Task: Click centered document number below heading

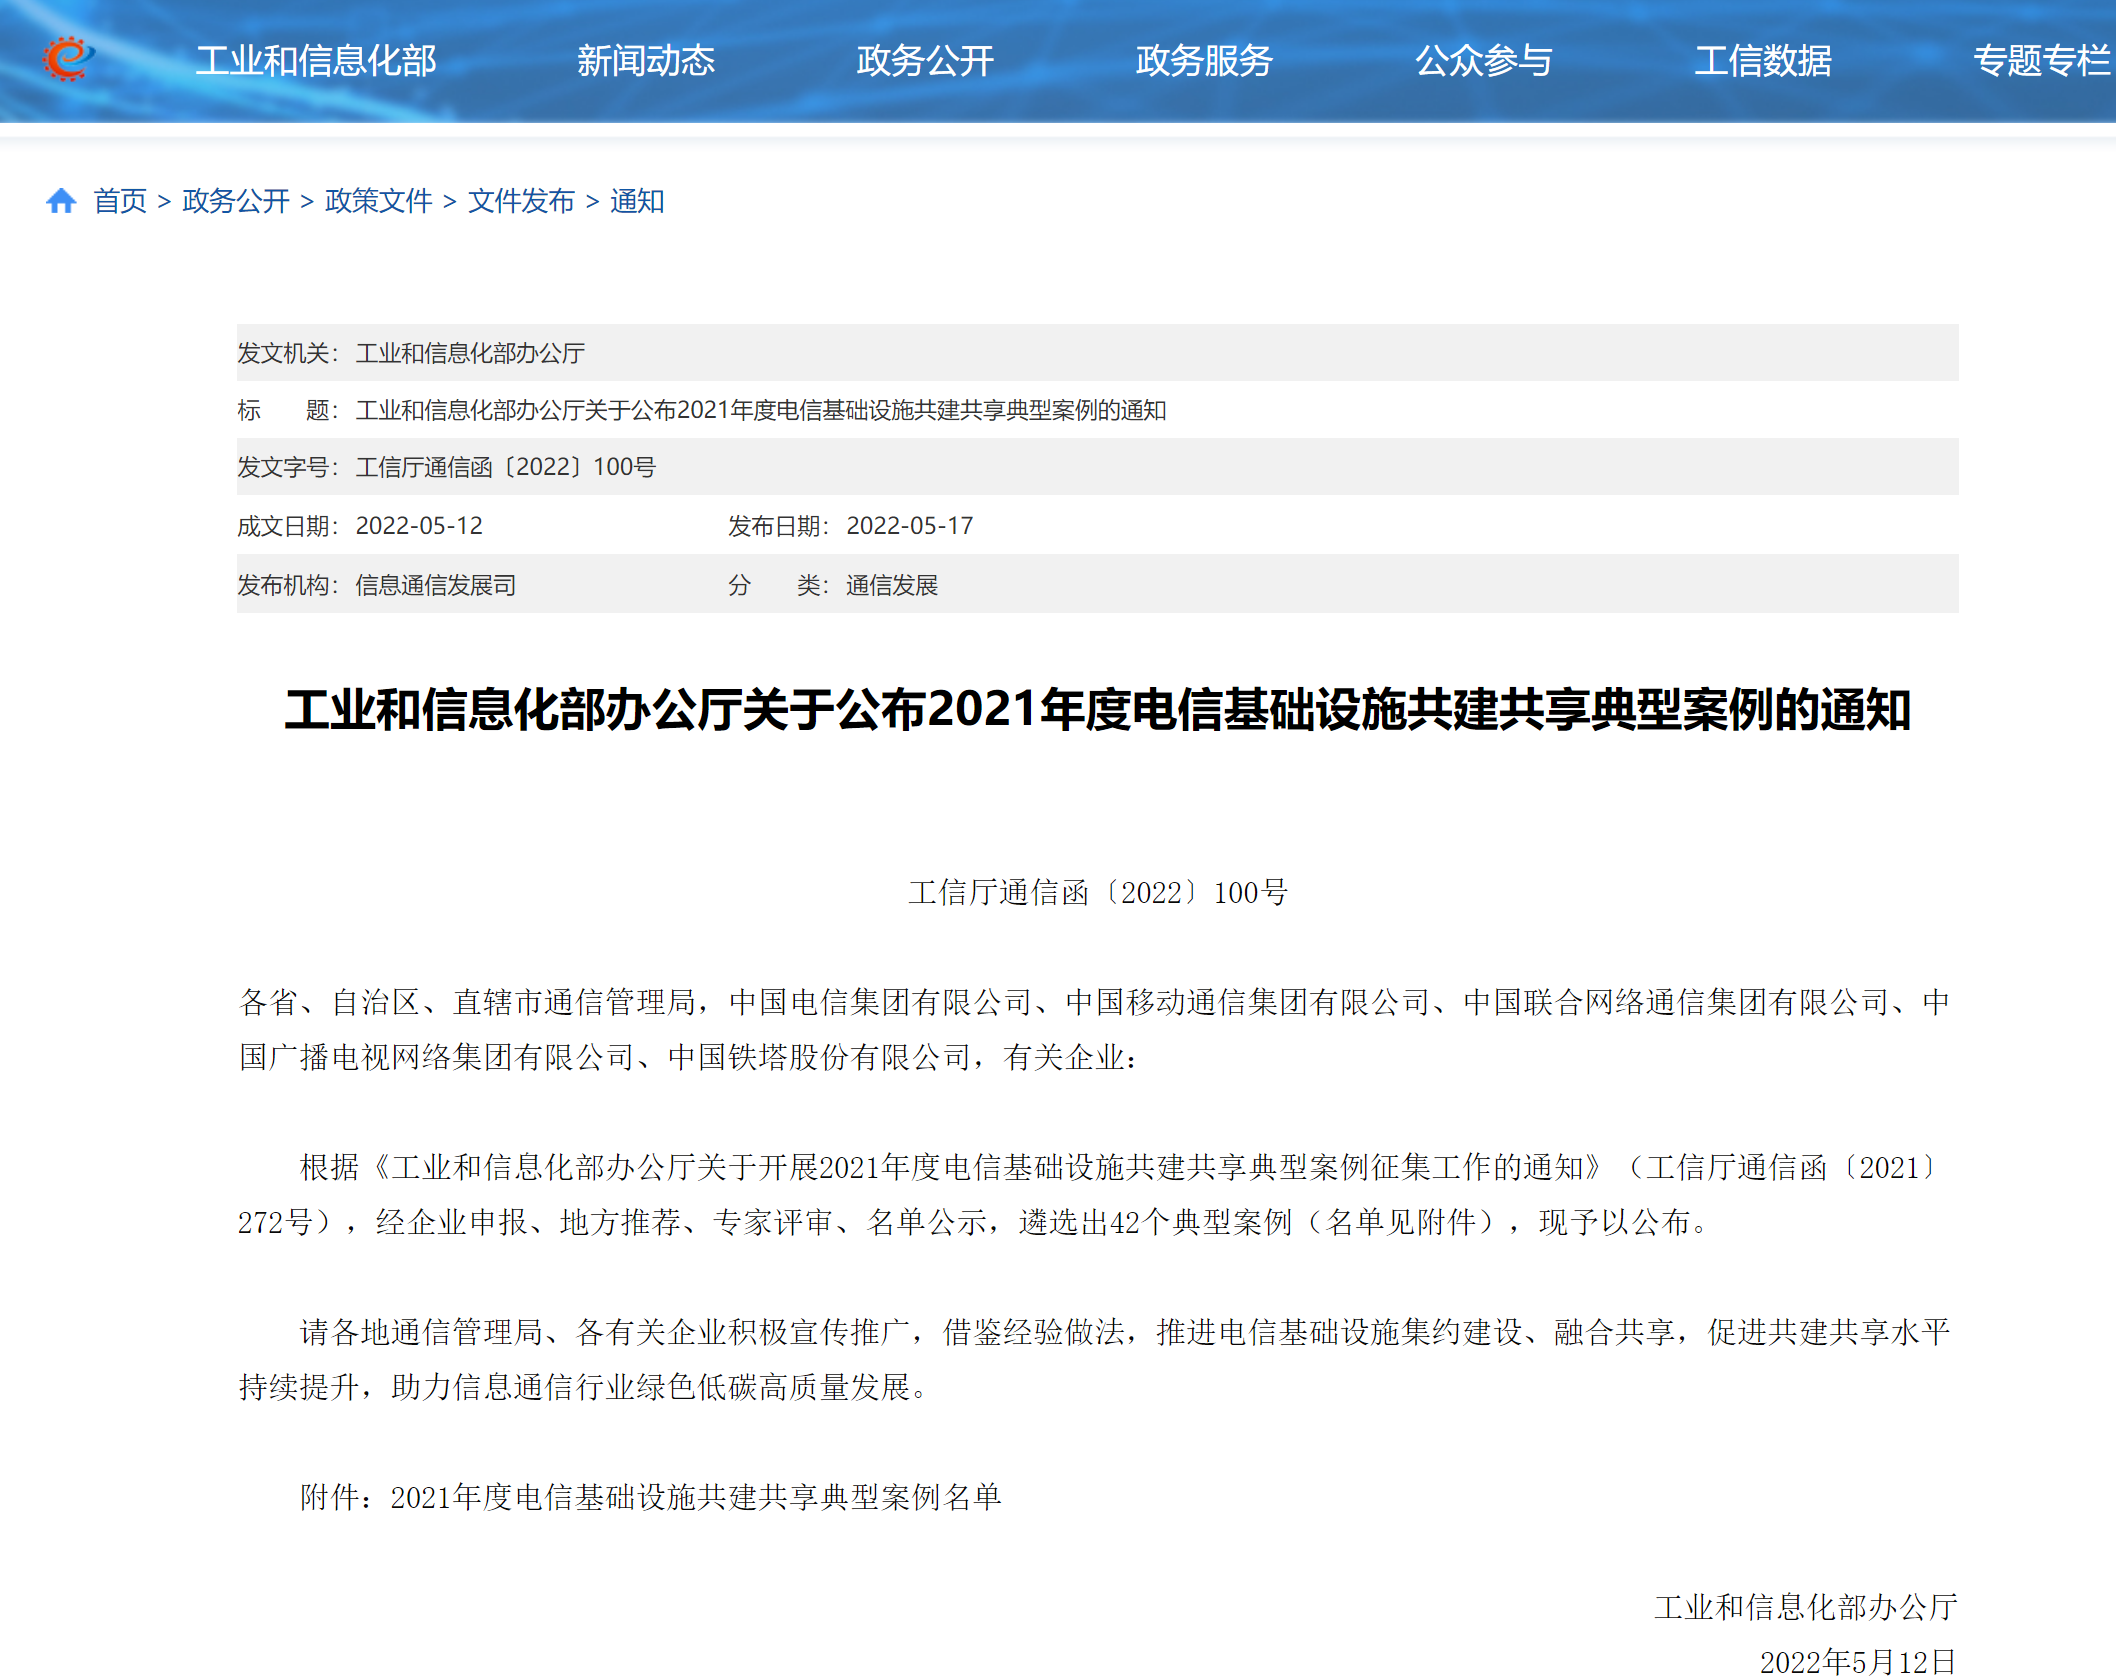Action: coord(1098,892)
